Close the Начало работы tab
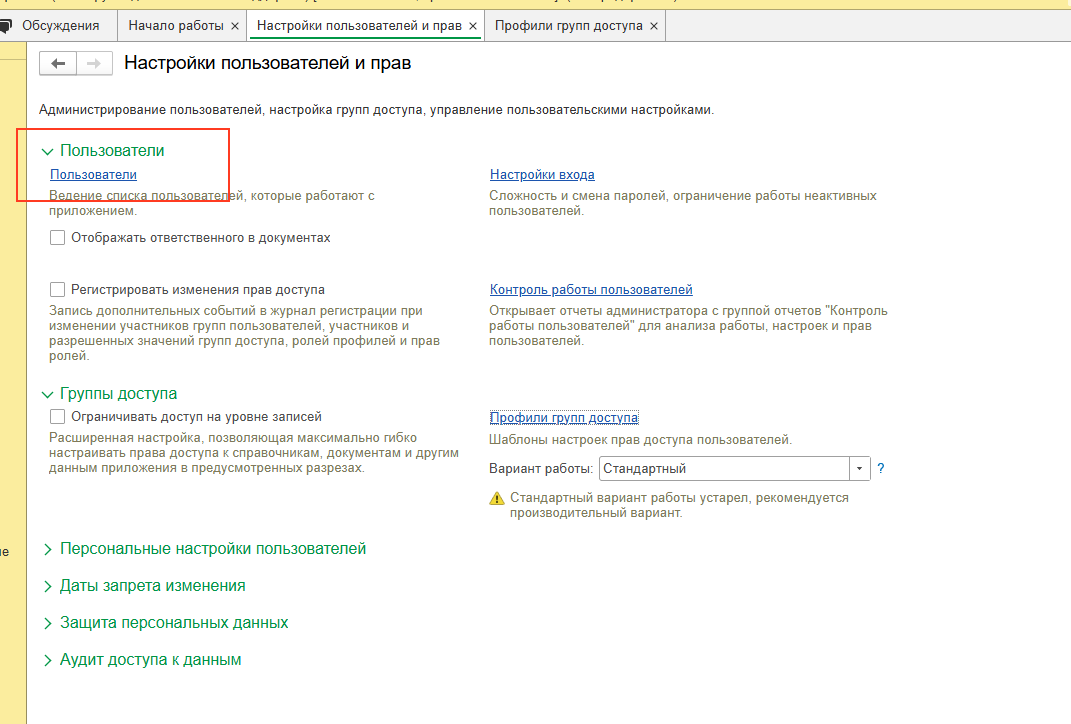Screen dimensions: 1071x724 235,26
